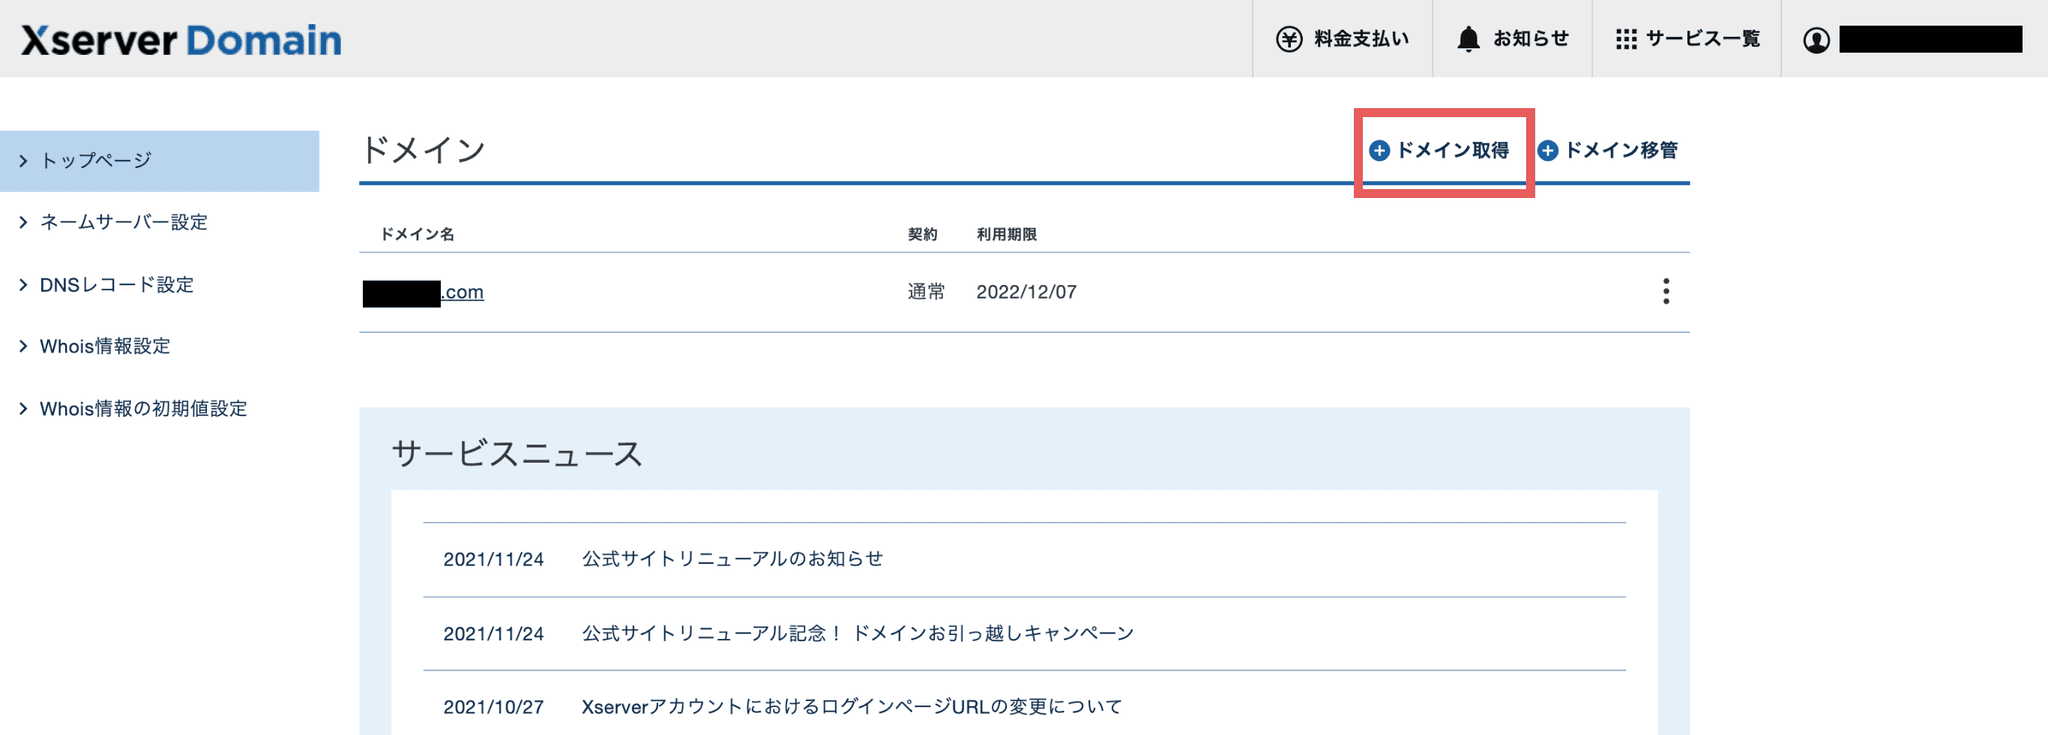The image size is (2048, 735).
Task: Open the three-dot menu for .com domain
Action: click(1665, 291)
